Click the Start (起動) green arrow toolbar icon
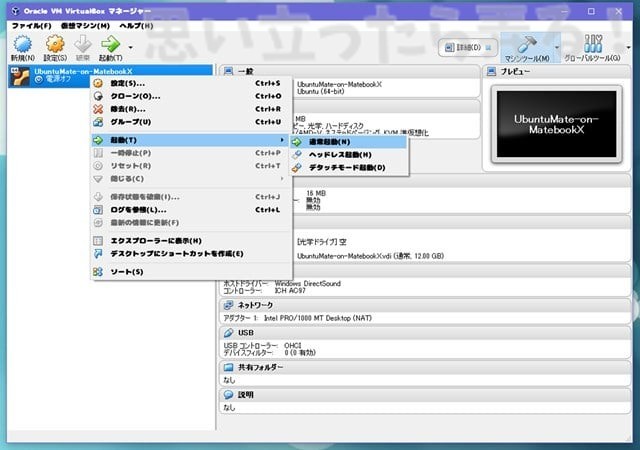The image size is (640, 450). 110,44
